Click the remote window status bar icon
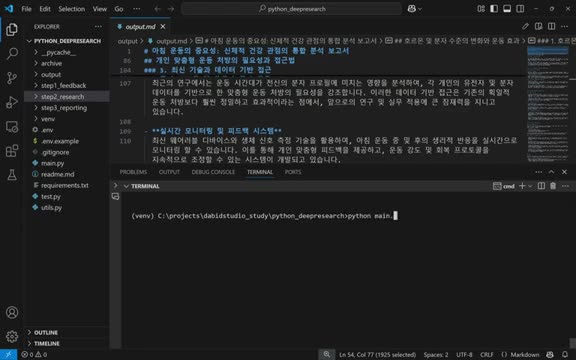576x360 pixels. (8, 354)
